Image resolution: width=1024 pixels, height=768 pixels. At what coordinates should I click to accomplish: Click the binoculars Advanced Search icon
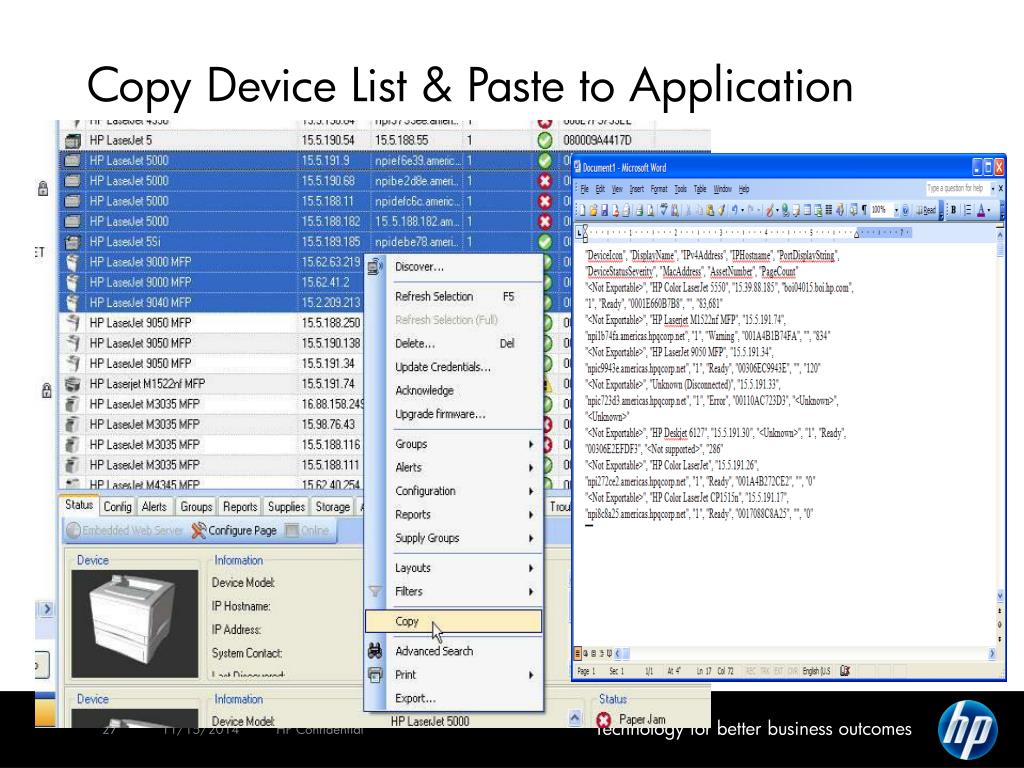[375, 650]
